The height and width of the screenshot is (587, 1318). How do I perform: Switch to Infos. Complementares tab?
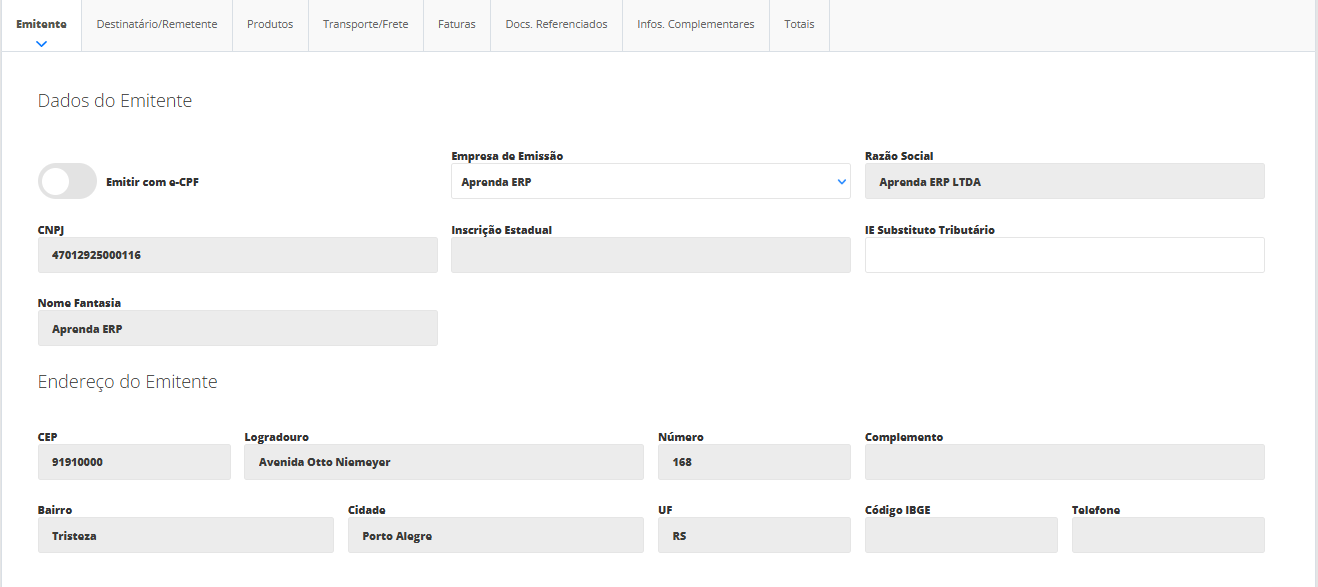695,24
